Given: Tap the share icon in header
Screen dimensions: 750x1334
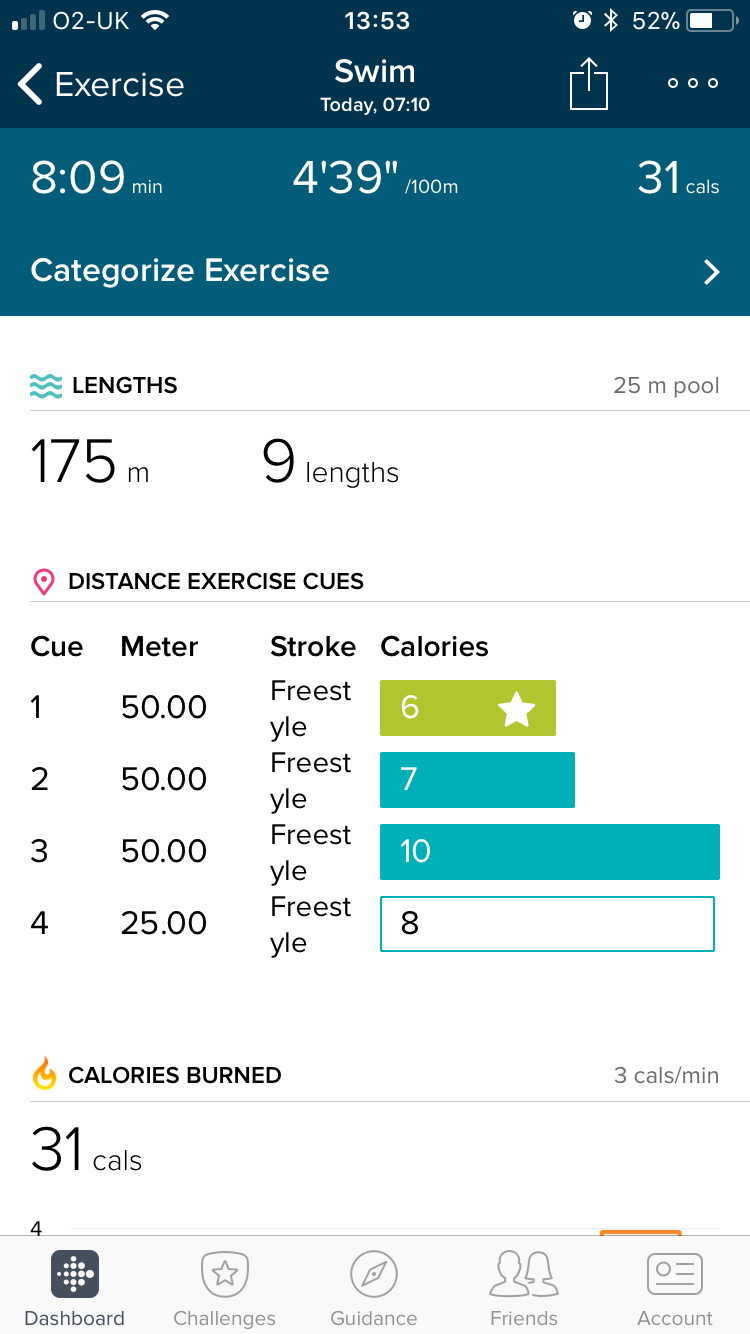Looking at the screenshot, I should pos(589,84).
